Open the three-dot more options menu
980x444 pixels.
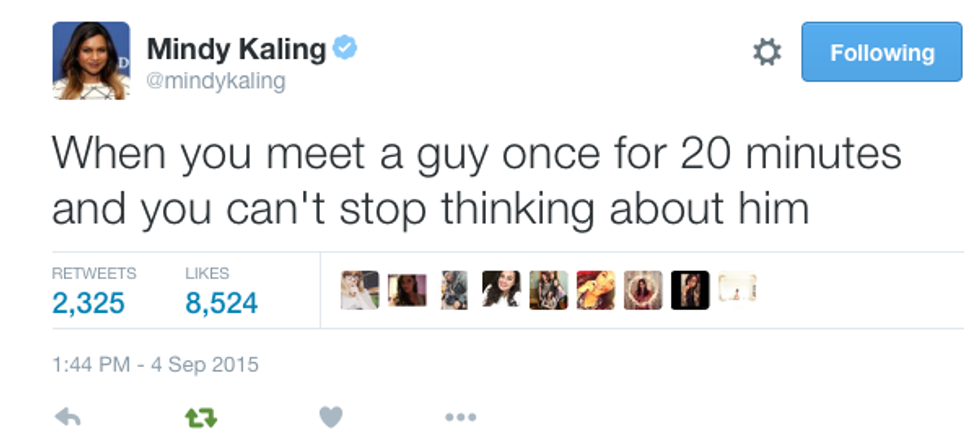[x=461, y=416]
